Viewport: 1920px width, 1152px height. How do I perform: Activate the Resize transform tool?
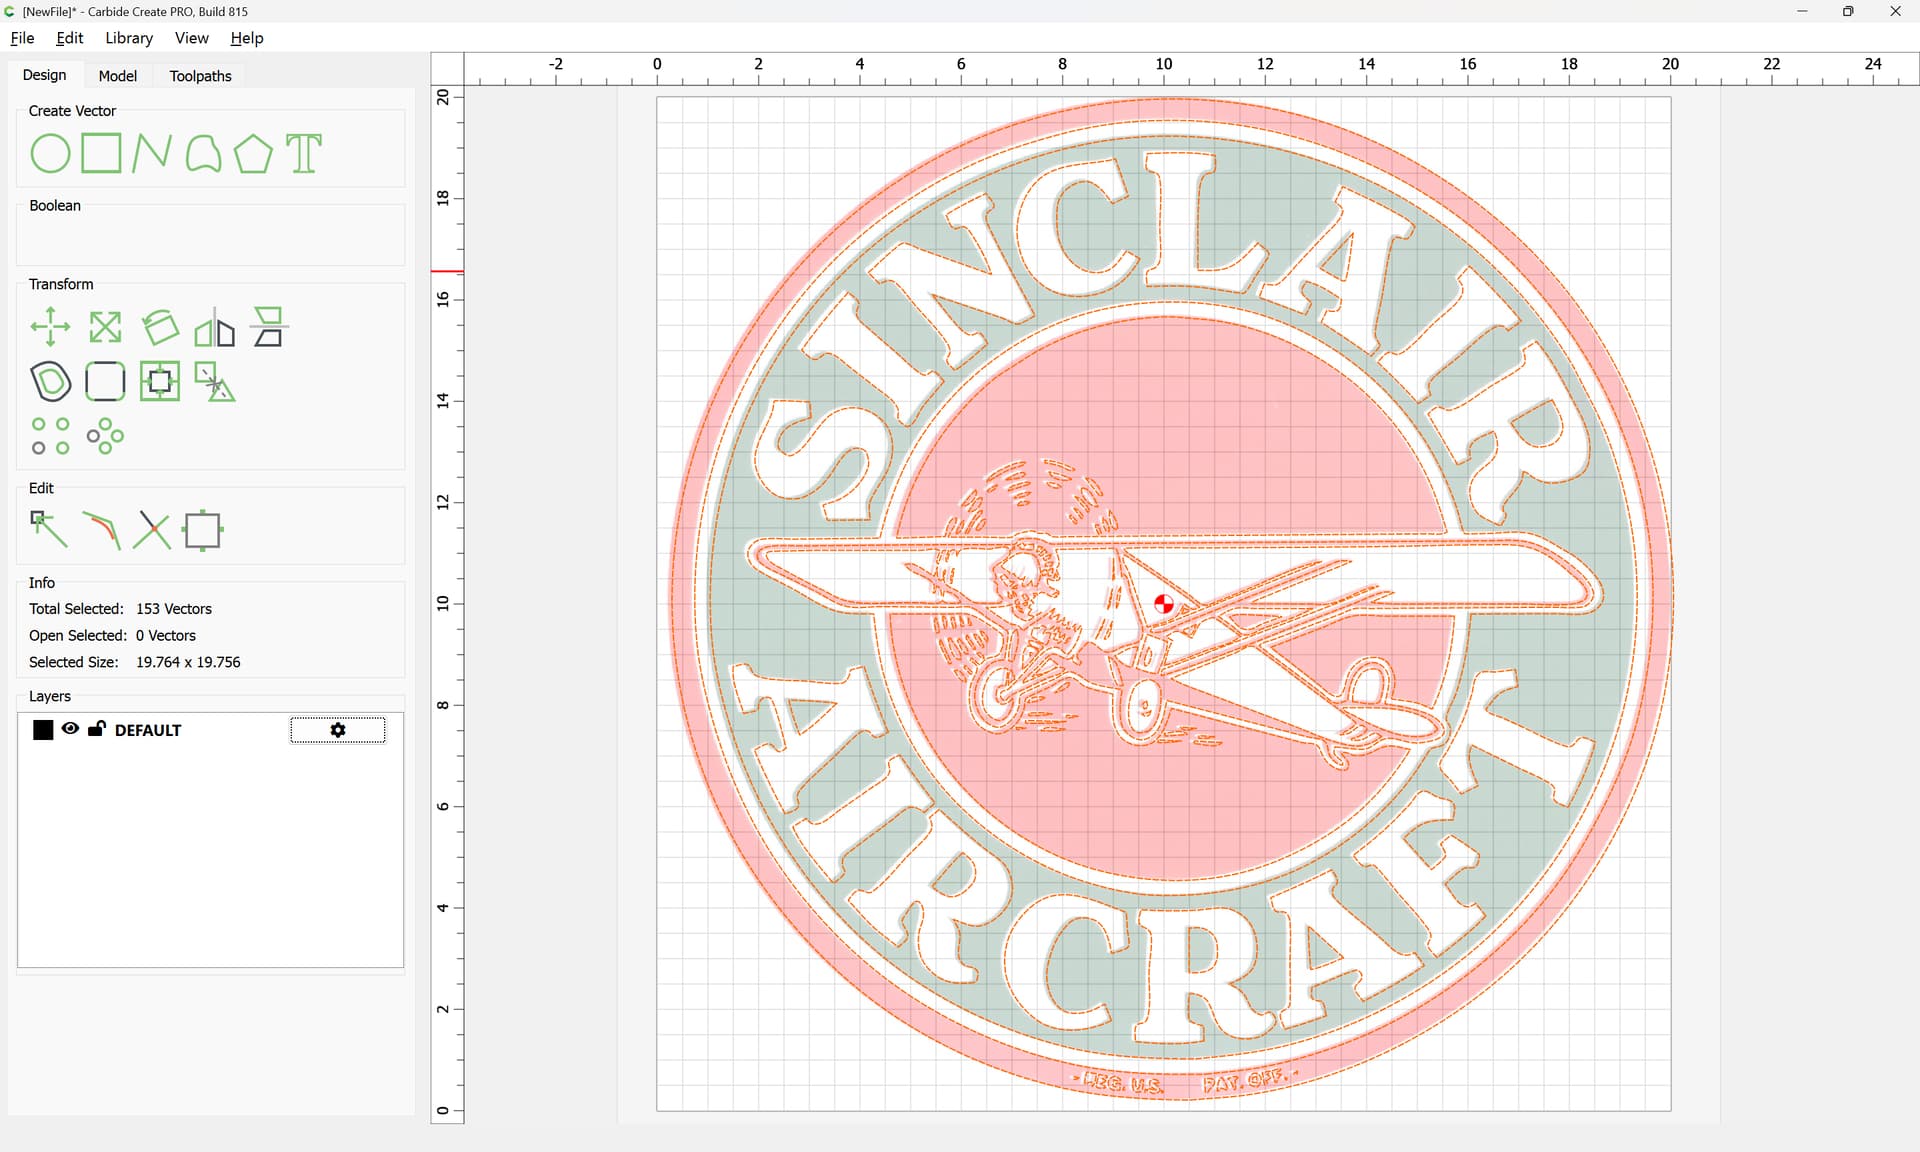(105, 327)
